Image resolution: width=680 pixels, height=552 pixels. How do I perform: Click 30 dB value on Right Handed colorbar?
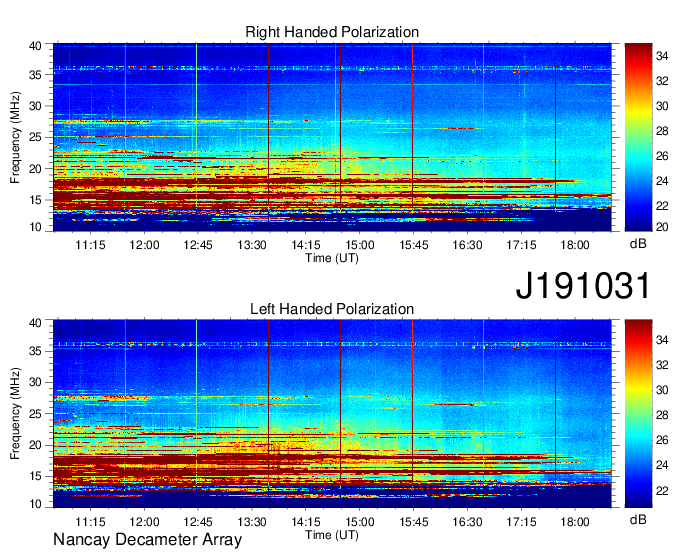pos(662,106)
